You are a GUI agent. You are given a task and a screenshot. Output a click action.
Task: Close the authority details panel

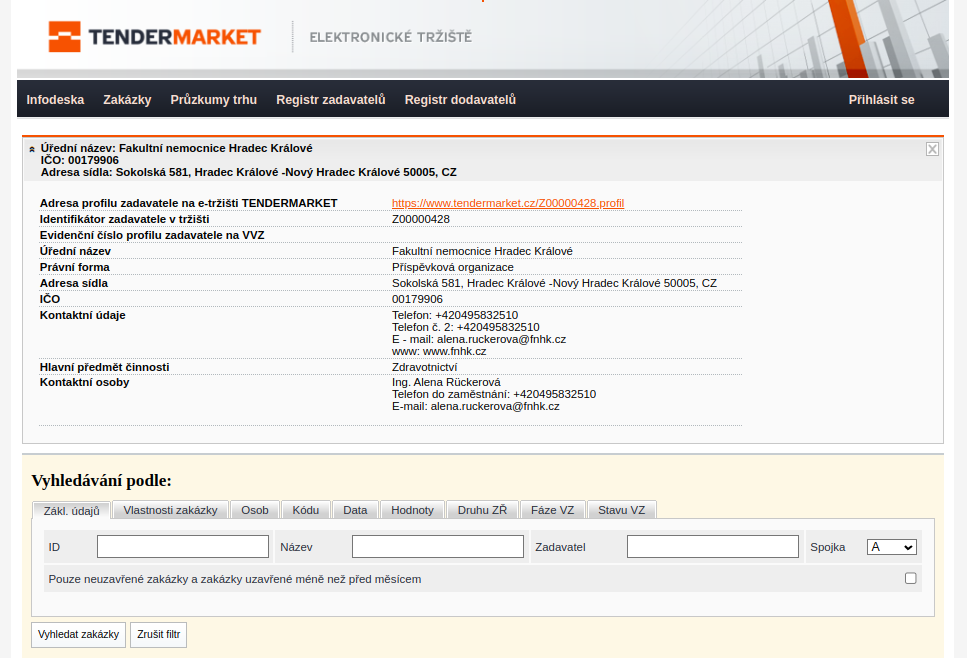932,149
